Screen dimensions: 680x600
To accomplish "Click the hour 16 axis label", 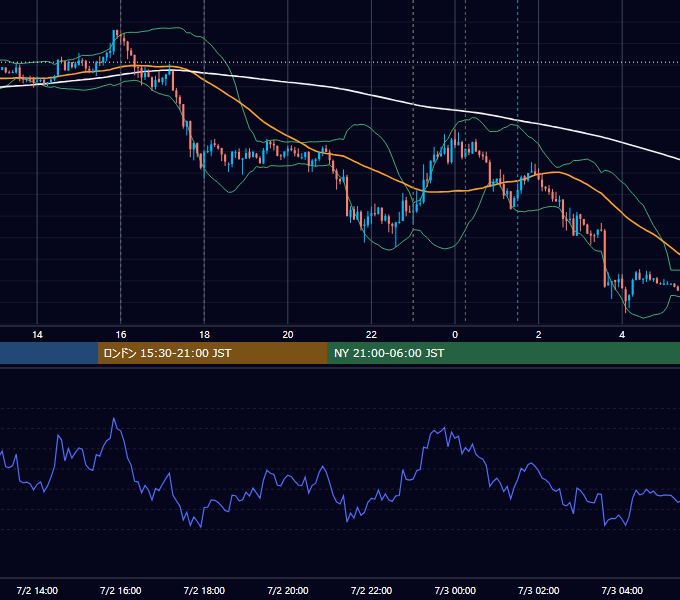I will pyautogui.click(x=121, y=334).
